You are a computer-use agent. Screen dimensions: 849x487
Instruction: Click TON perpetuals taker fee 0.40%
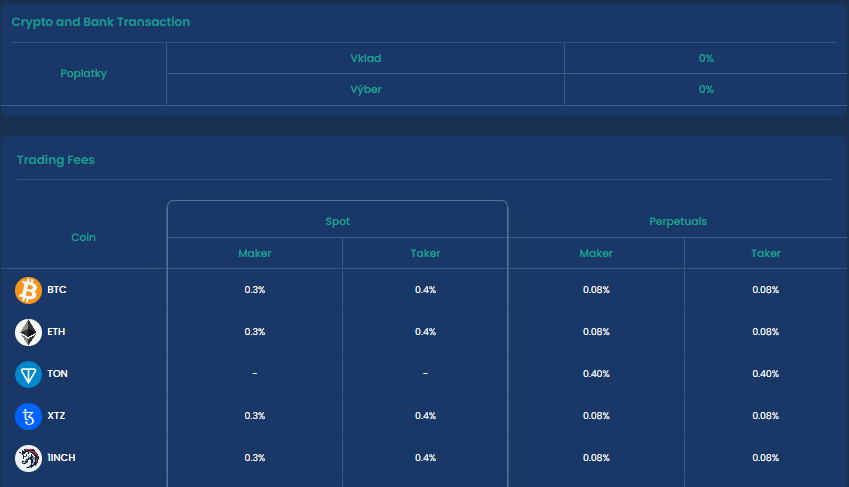tap(766, 374)
